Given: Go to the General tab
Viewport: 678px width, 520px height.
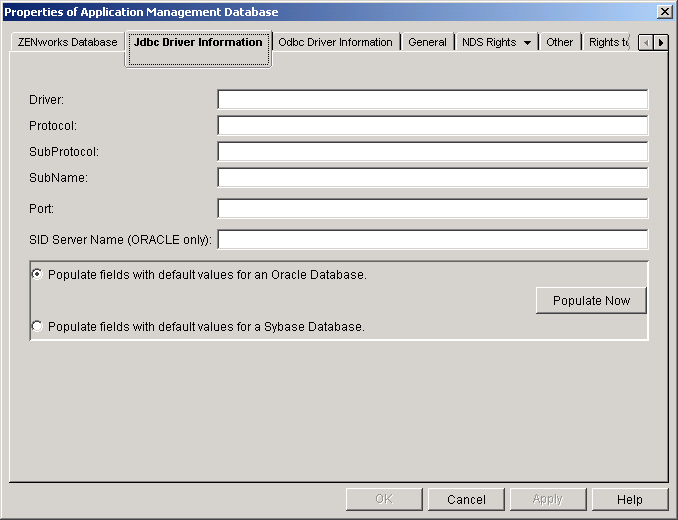Looking at the screenshot, I should pos(427,42).
